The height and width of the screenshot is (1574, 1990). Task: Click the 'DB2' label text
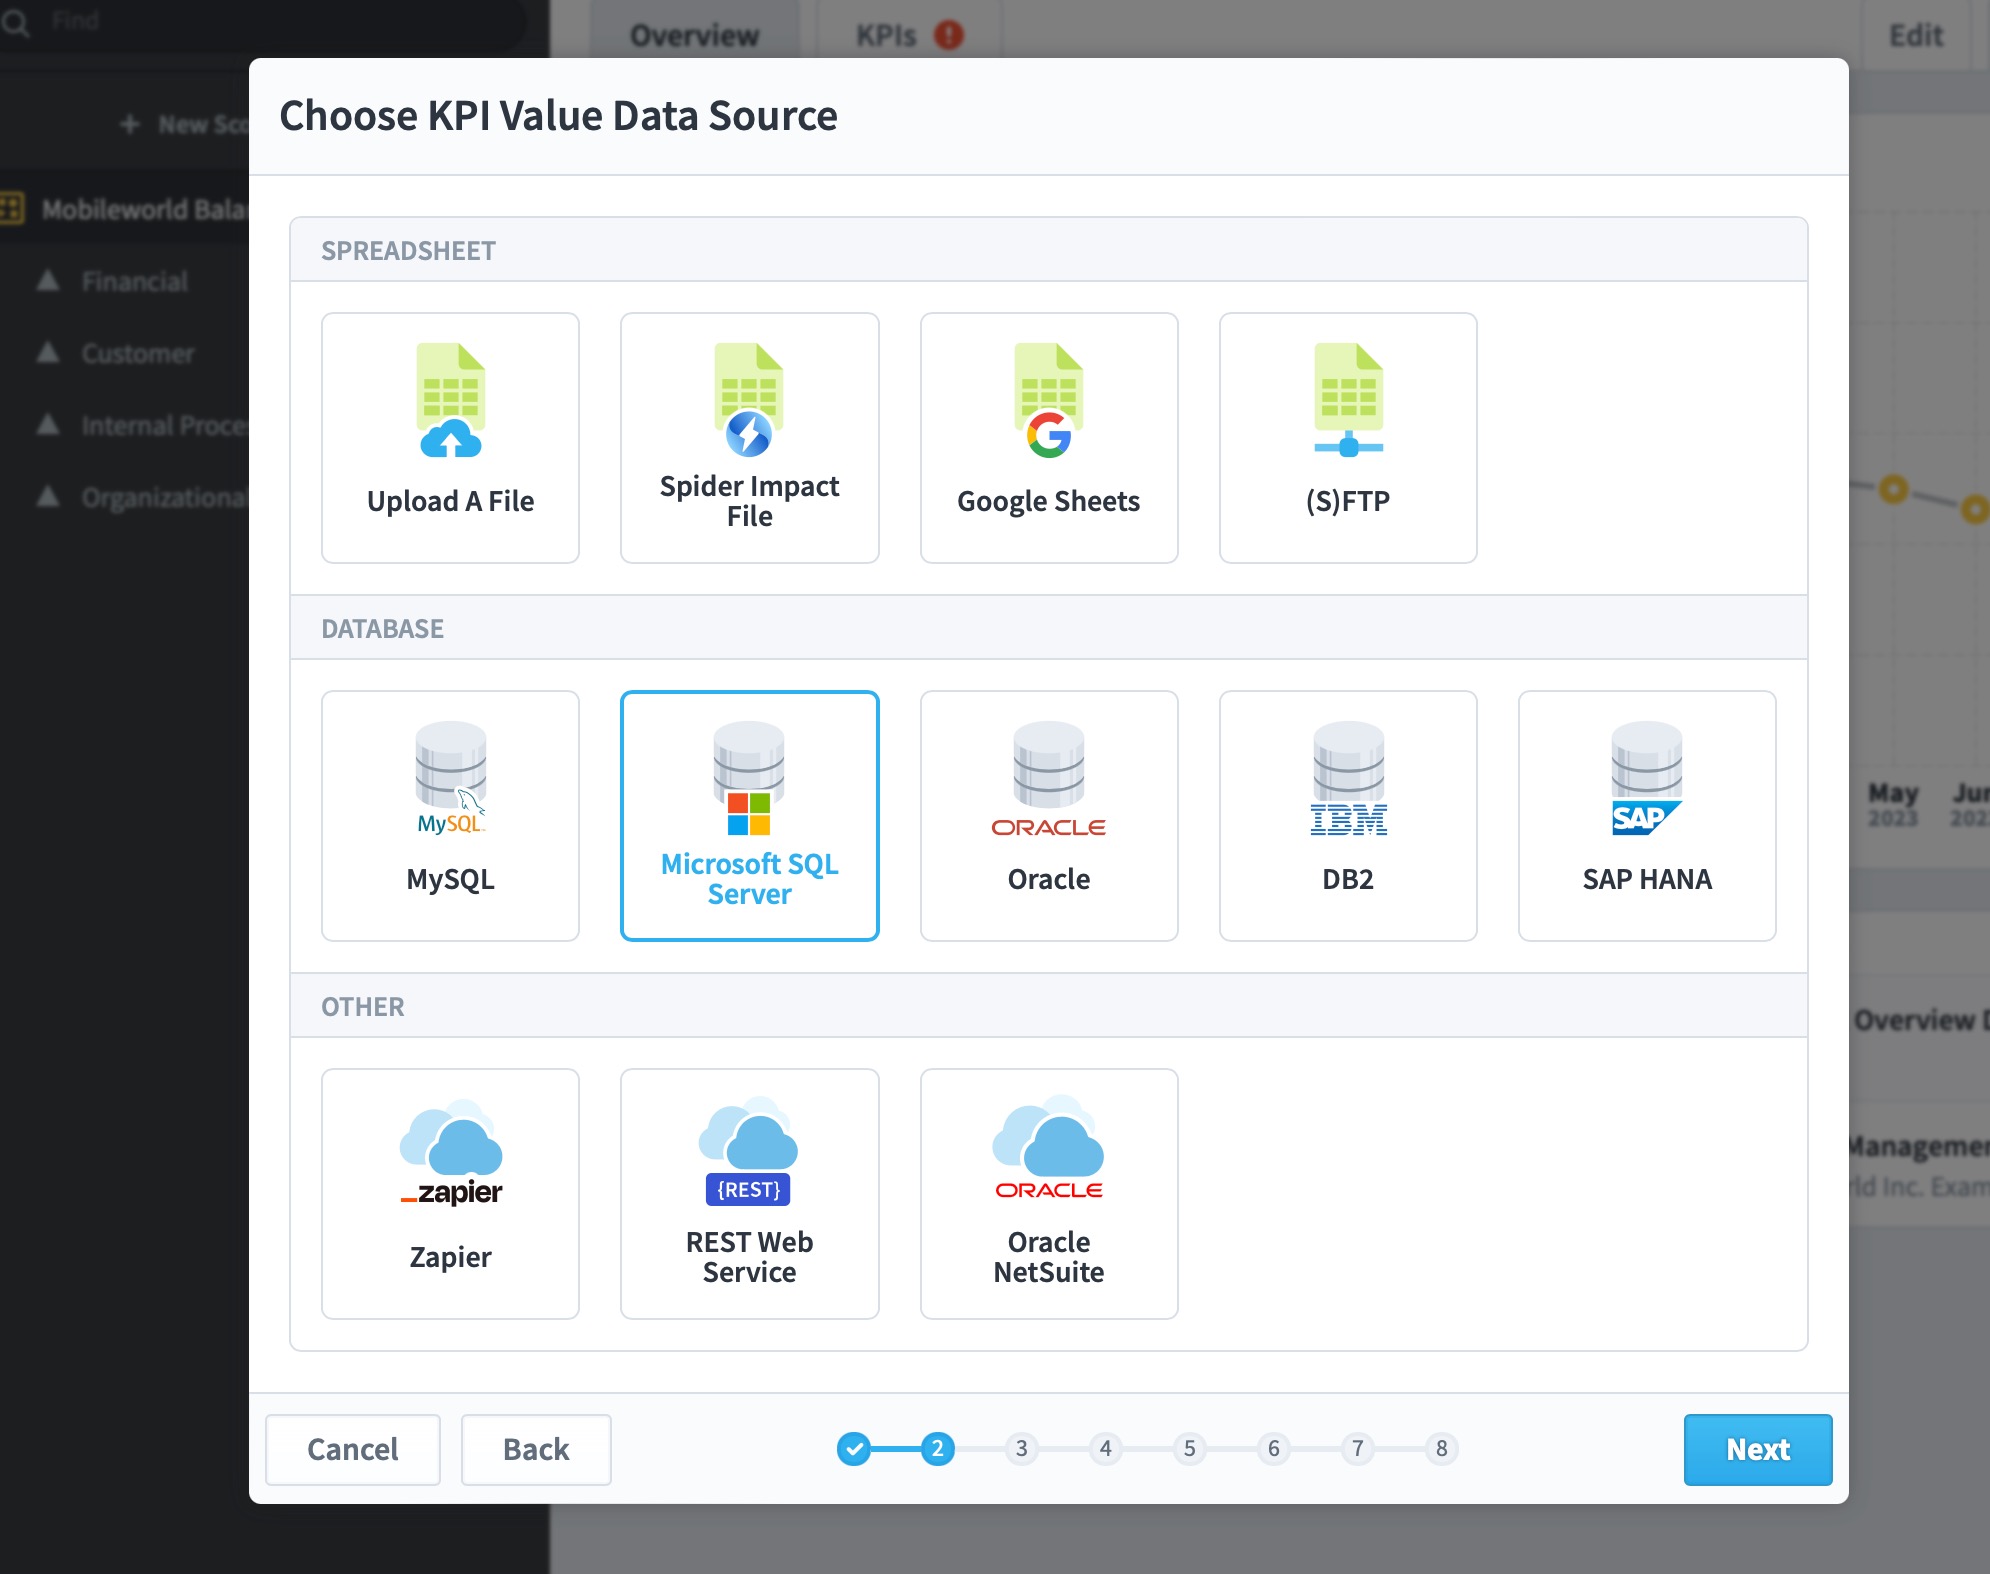click(x=1348, y=879)
